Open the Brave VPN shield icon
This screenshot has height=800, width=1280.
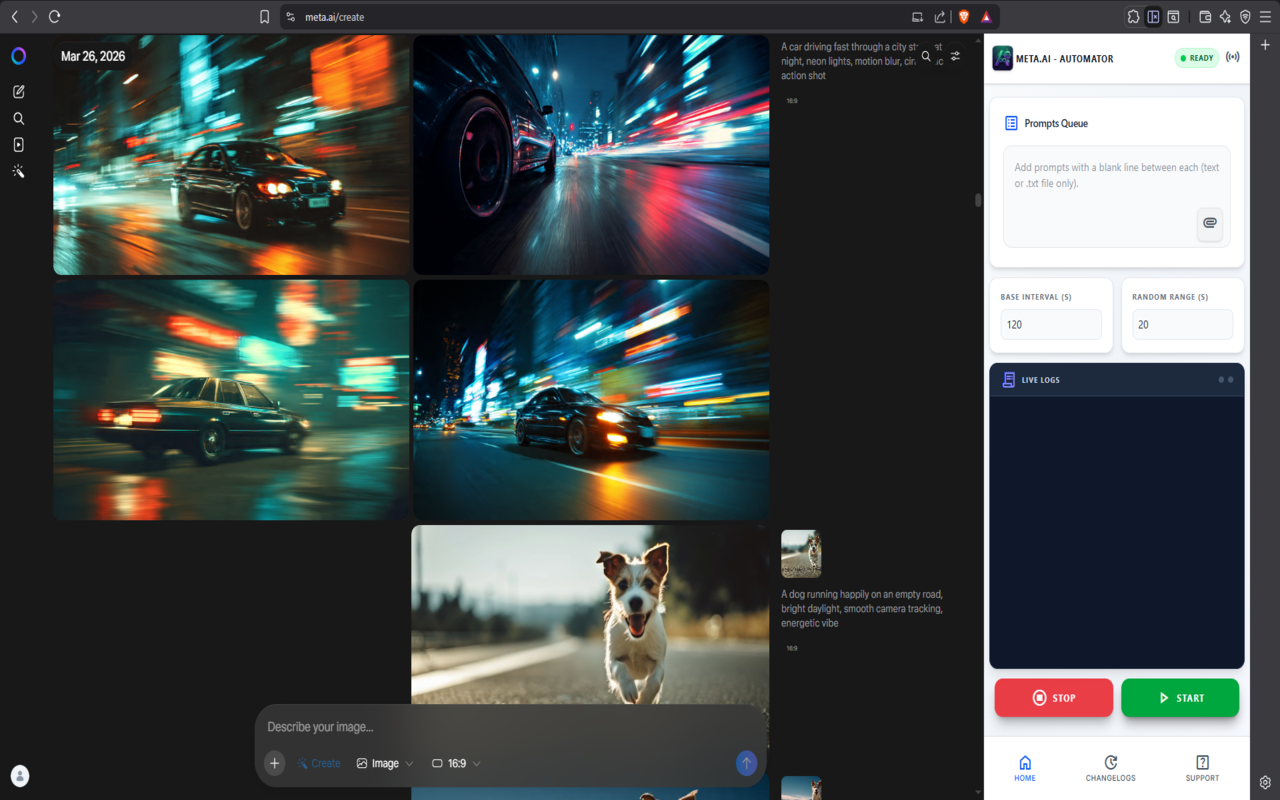pos(1245,17)
